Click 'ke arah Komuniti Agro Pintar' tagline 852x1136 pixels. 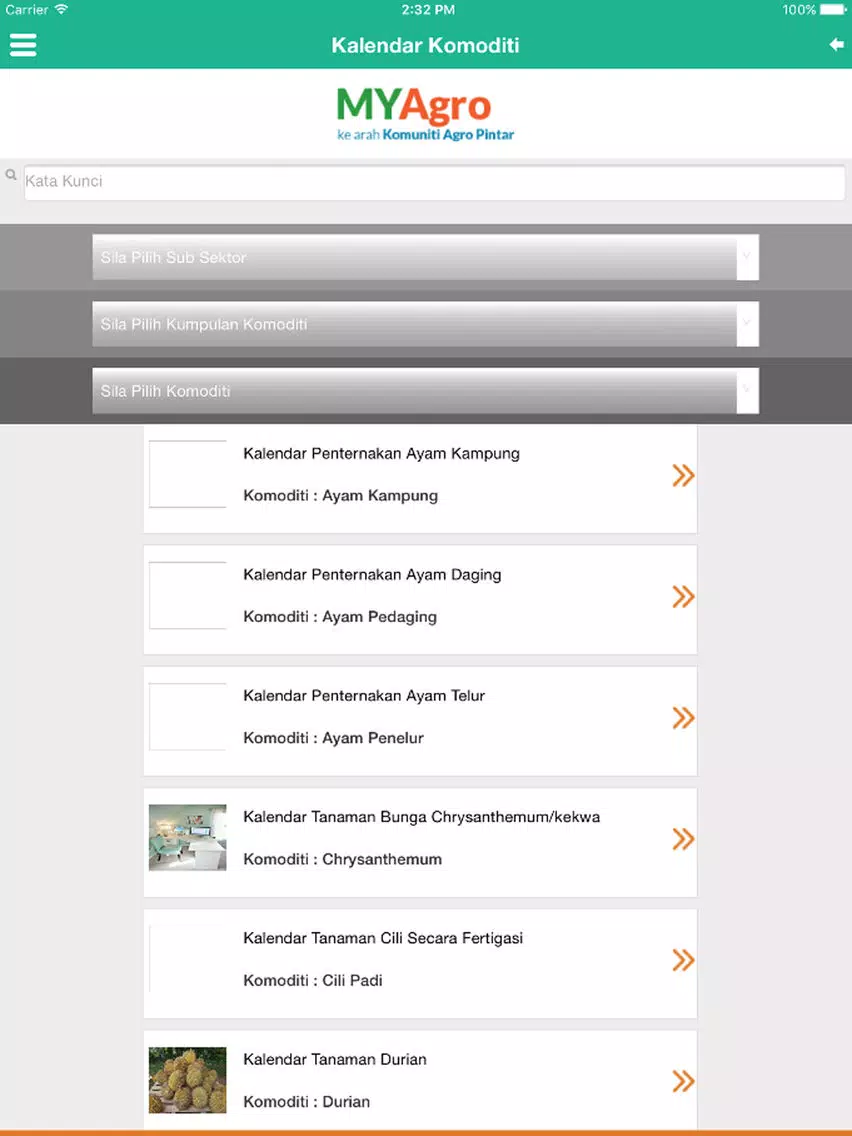425,135
